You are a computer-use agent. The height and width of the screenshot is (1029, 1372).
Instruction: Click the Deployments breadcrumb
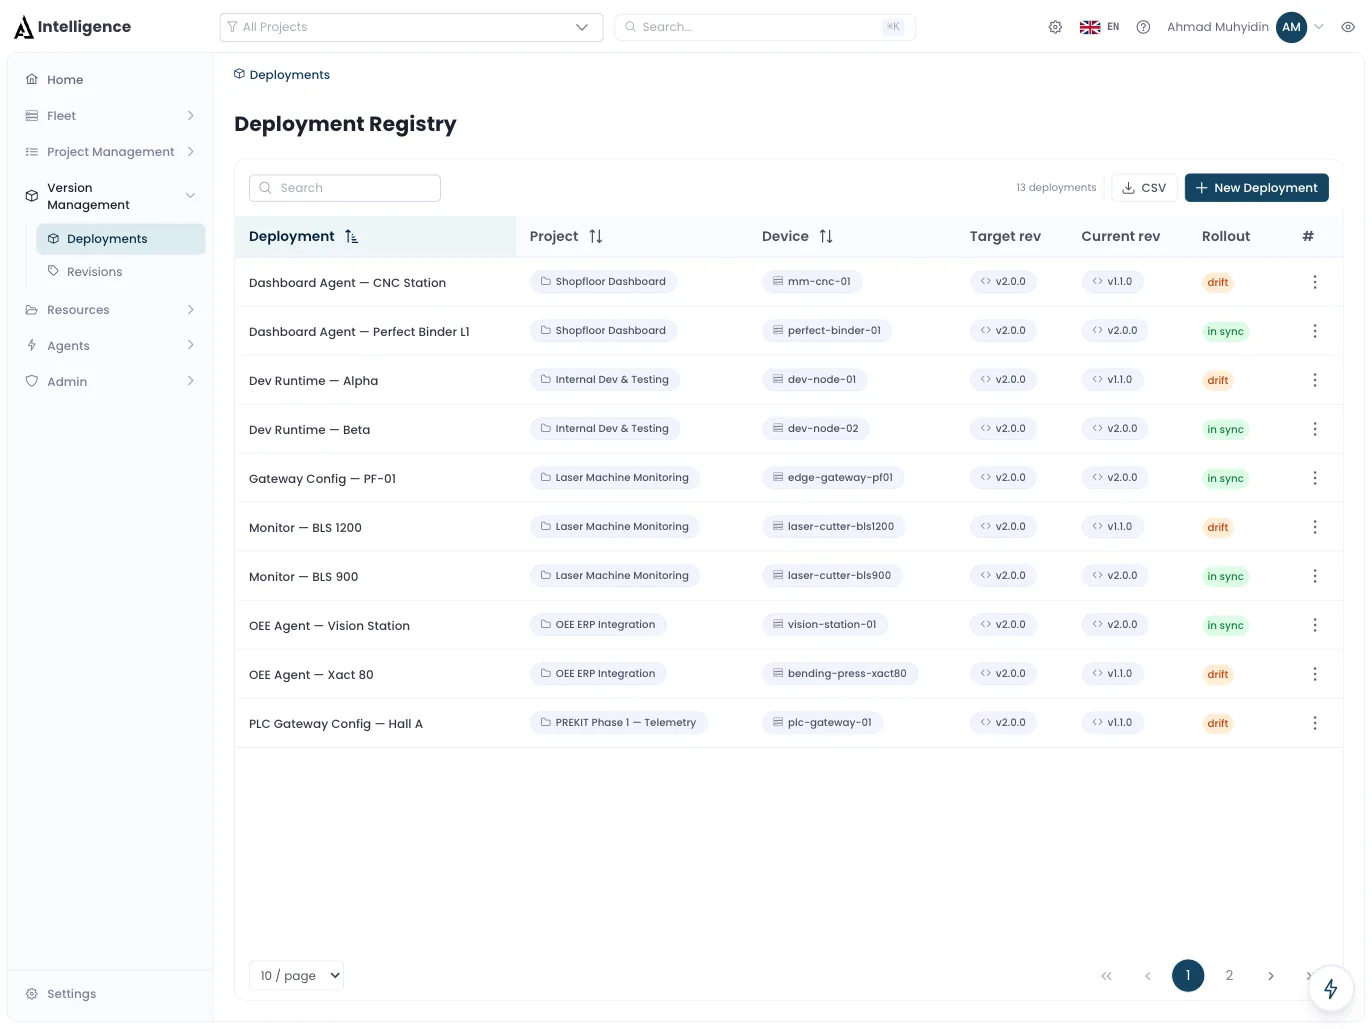pyautogui.click(x=282, y=75)
